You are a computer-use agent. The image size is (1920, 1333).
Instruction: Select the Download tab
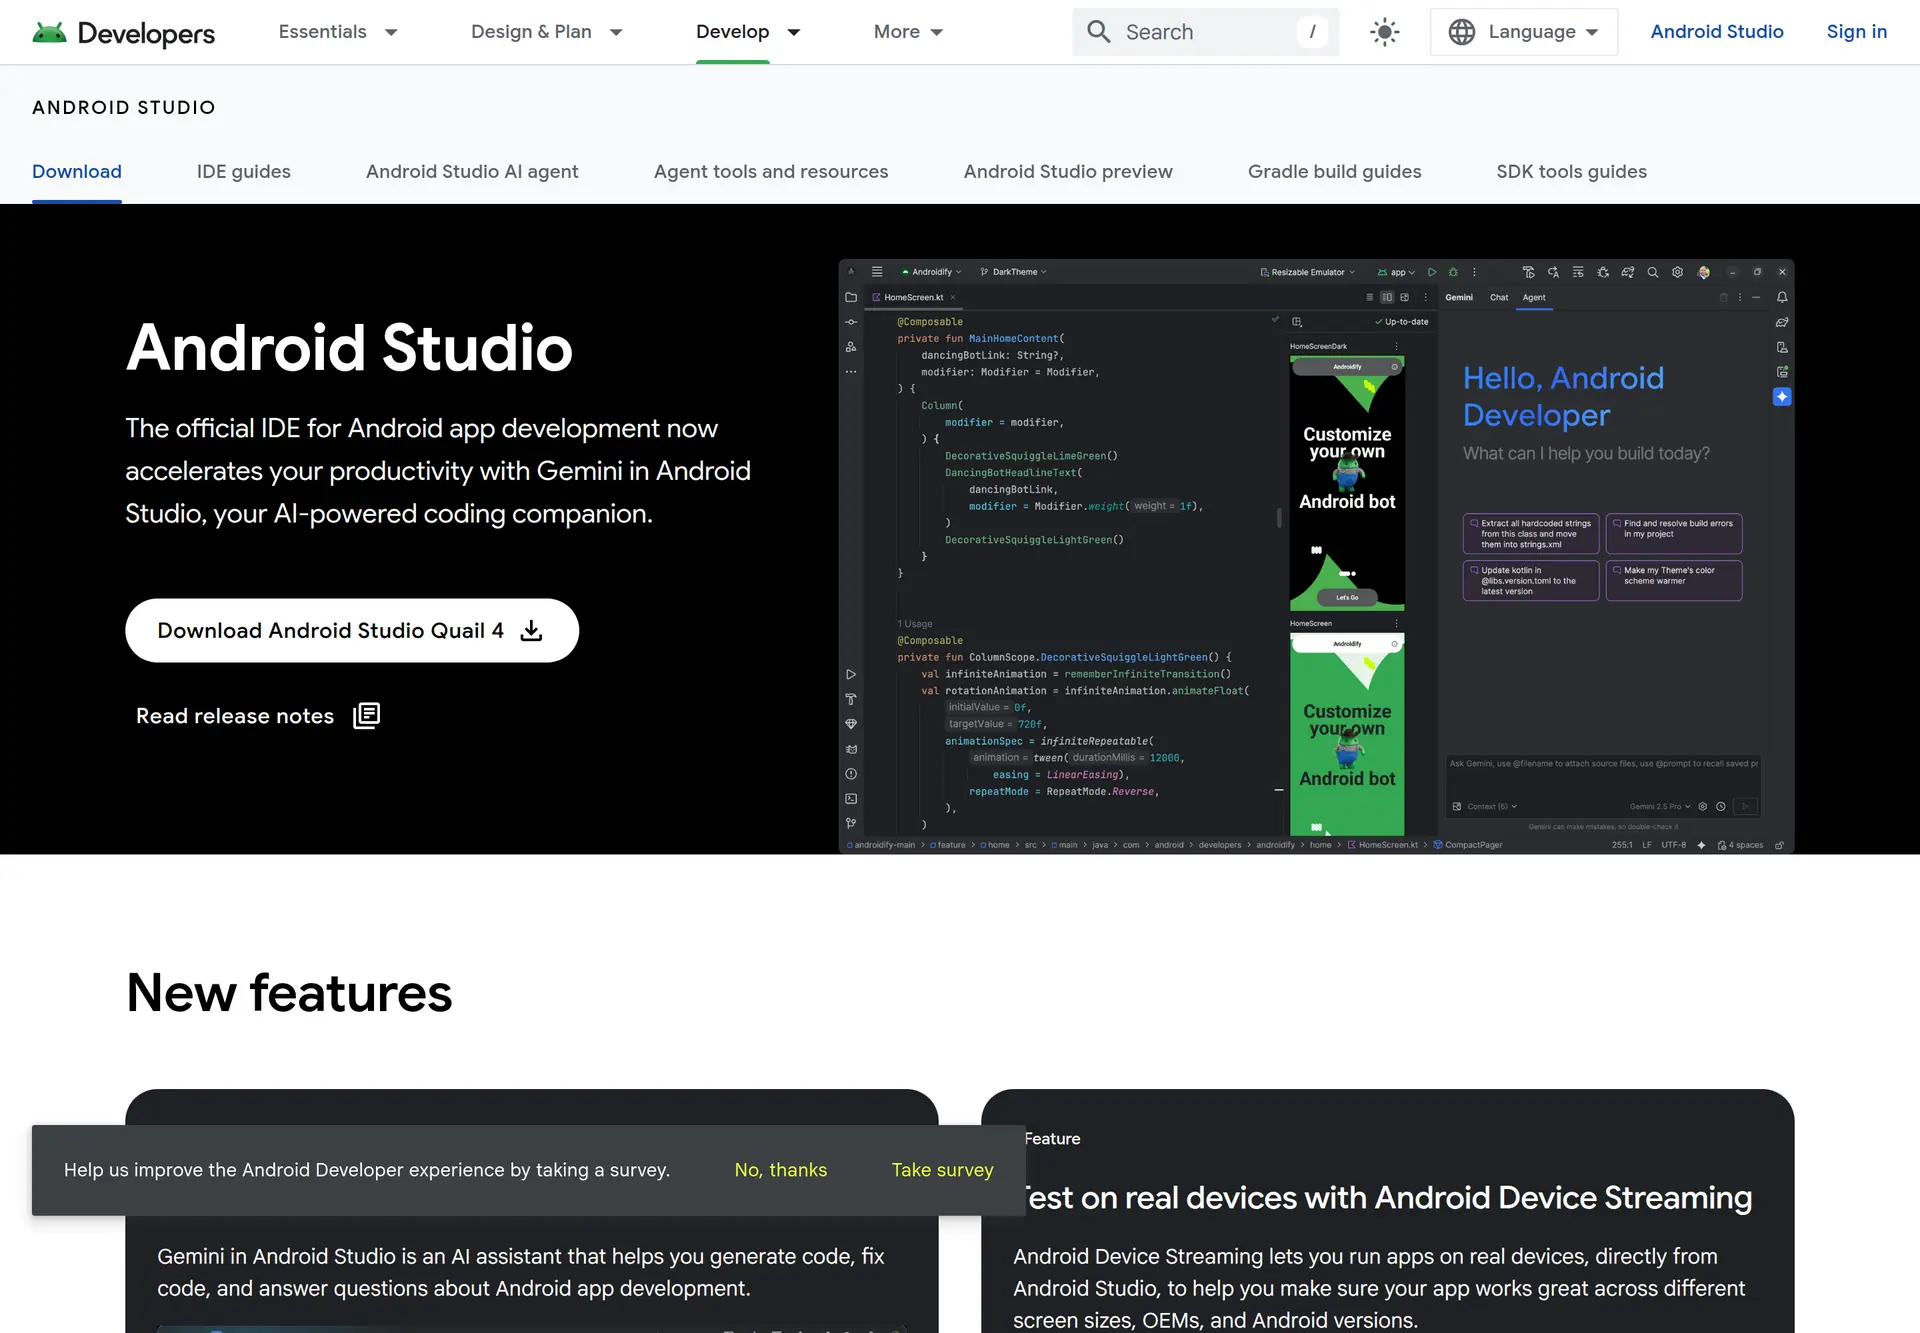pos(77,172)
